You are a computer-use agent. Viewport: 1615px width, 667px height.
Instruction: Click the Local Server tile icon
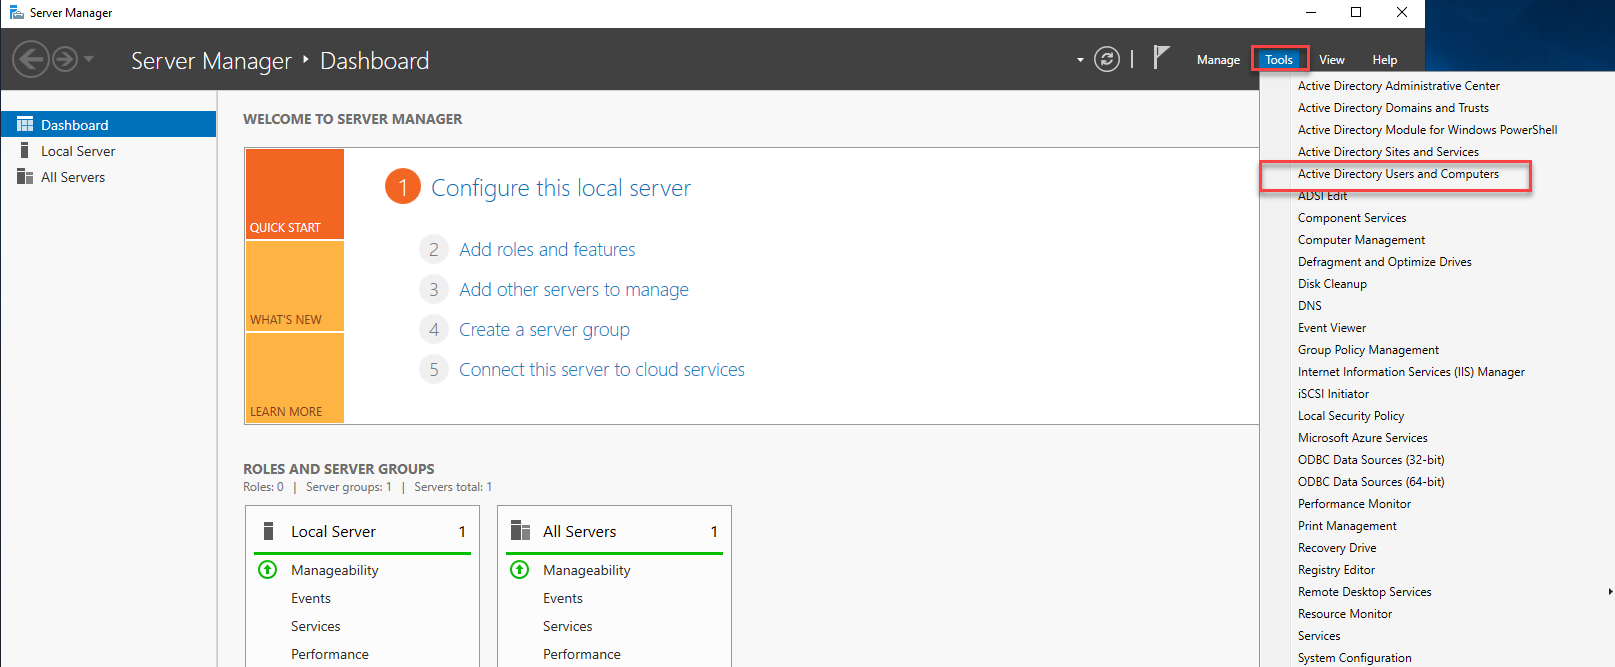268,530
